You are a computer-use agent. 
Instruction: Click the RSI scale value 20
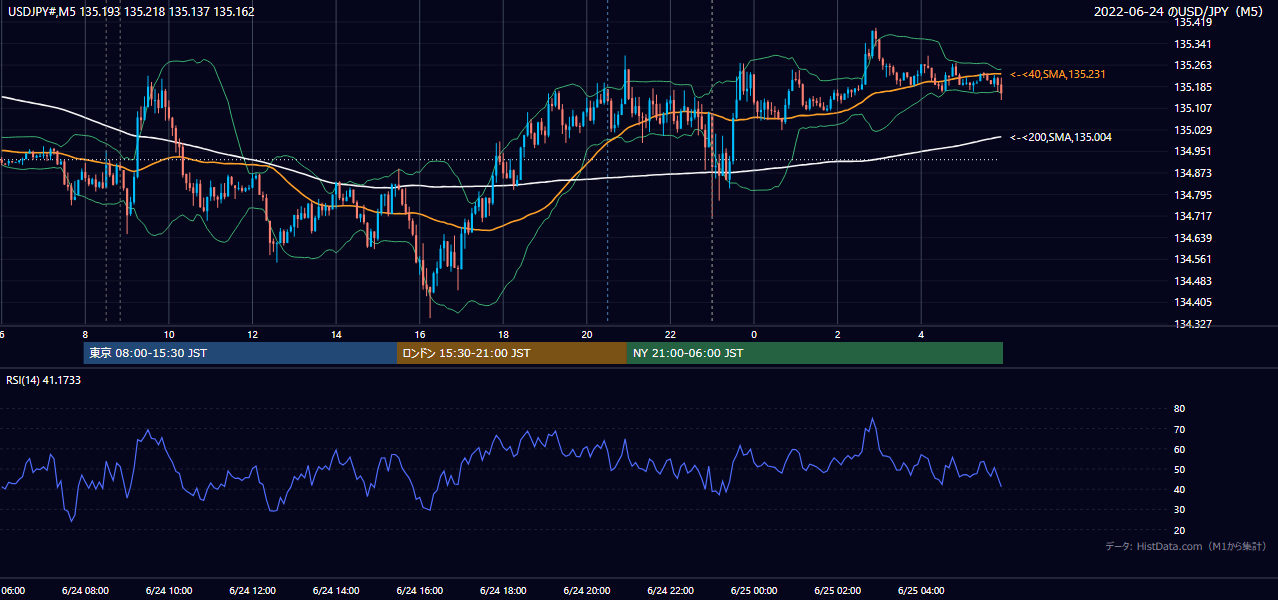(x=1180, y=530)
